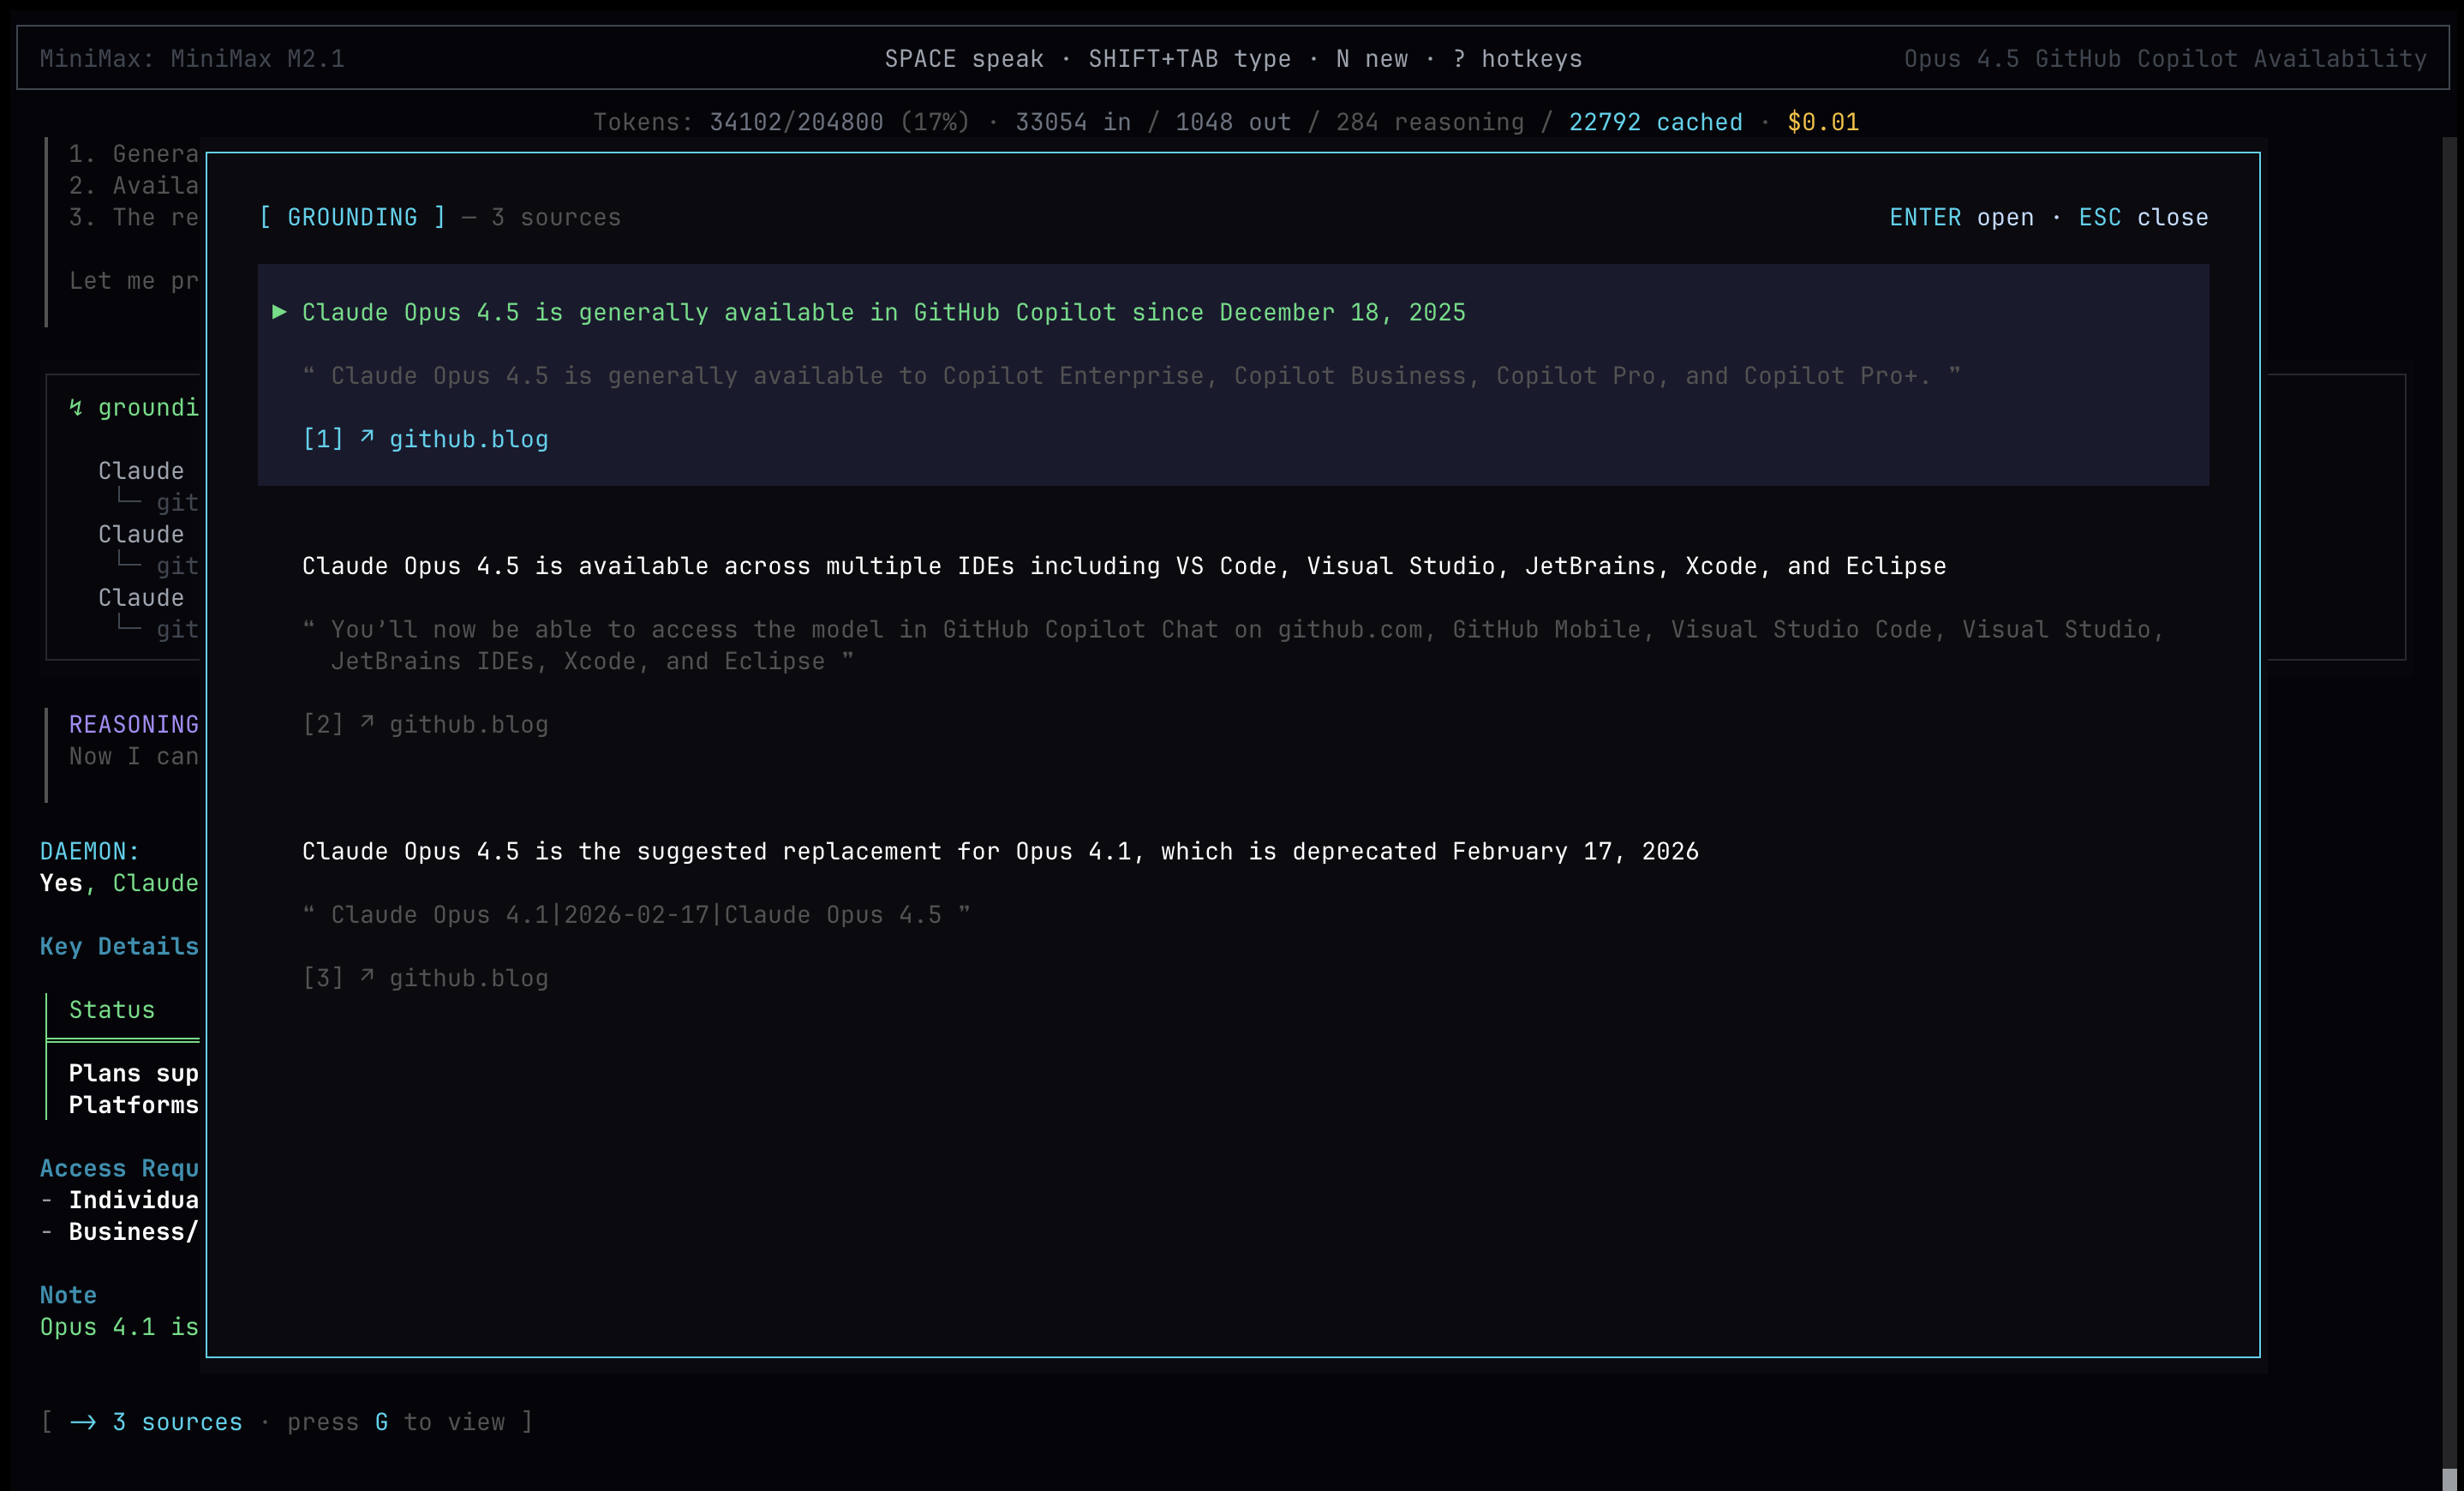
Task: Click the quote 'generally available to Copilot Enterprise'
Action: pos(1131,376)
